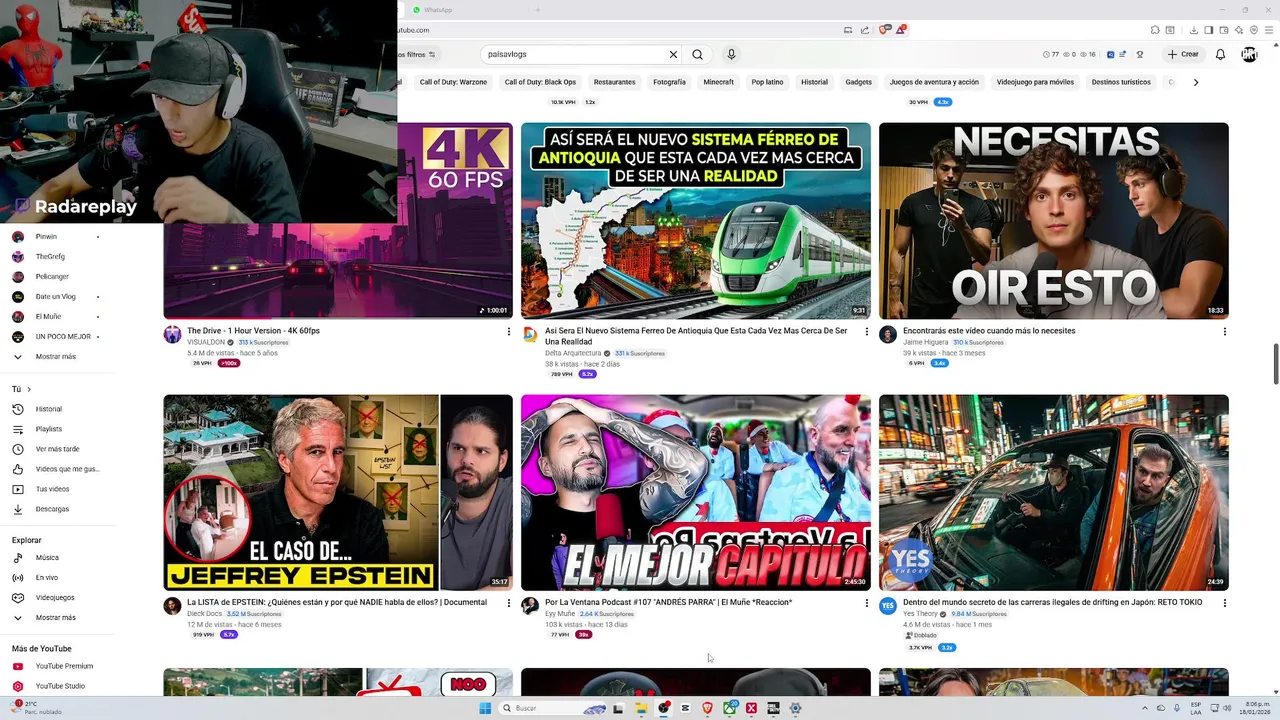Image resolution: width=1280 pixels, height=720 pixels.
Task: Open the Yes Theory channel link
Action: 920,614
